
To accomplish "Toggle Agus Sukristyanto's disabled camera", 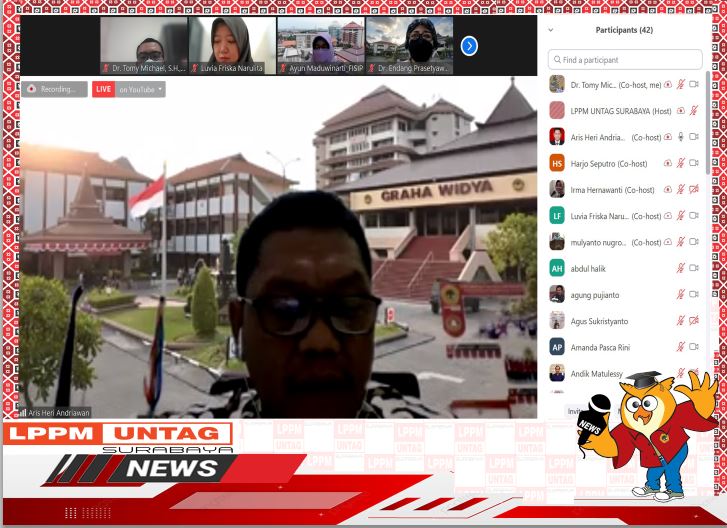I will tap(694, 320).
